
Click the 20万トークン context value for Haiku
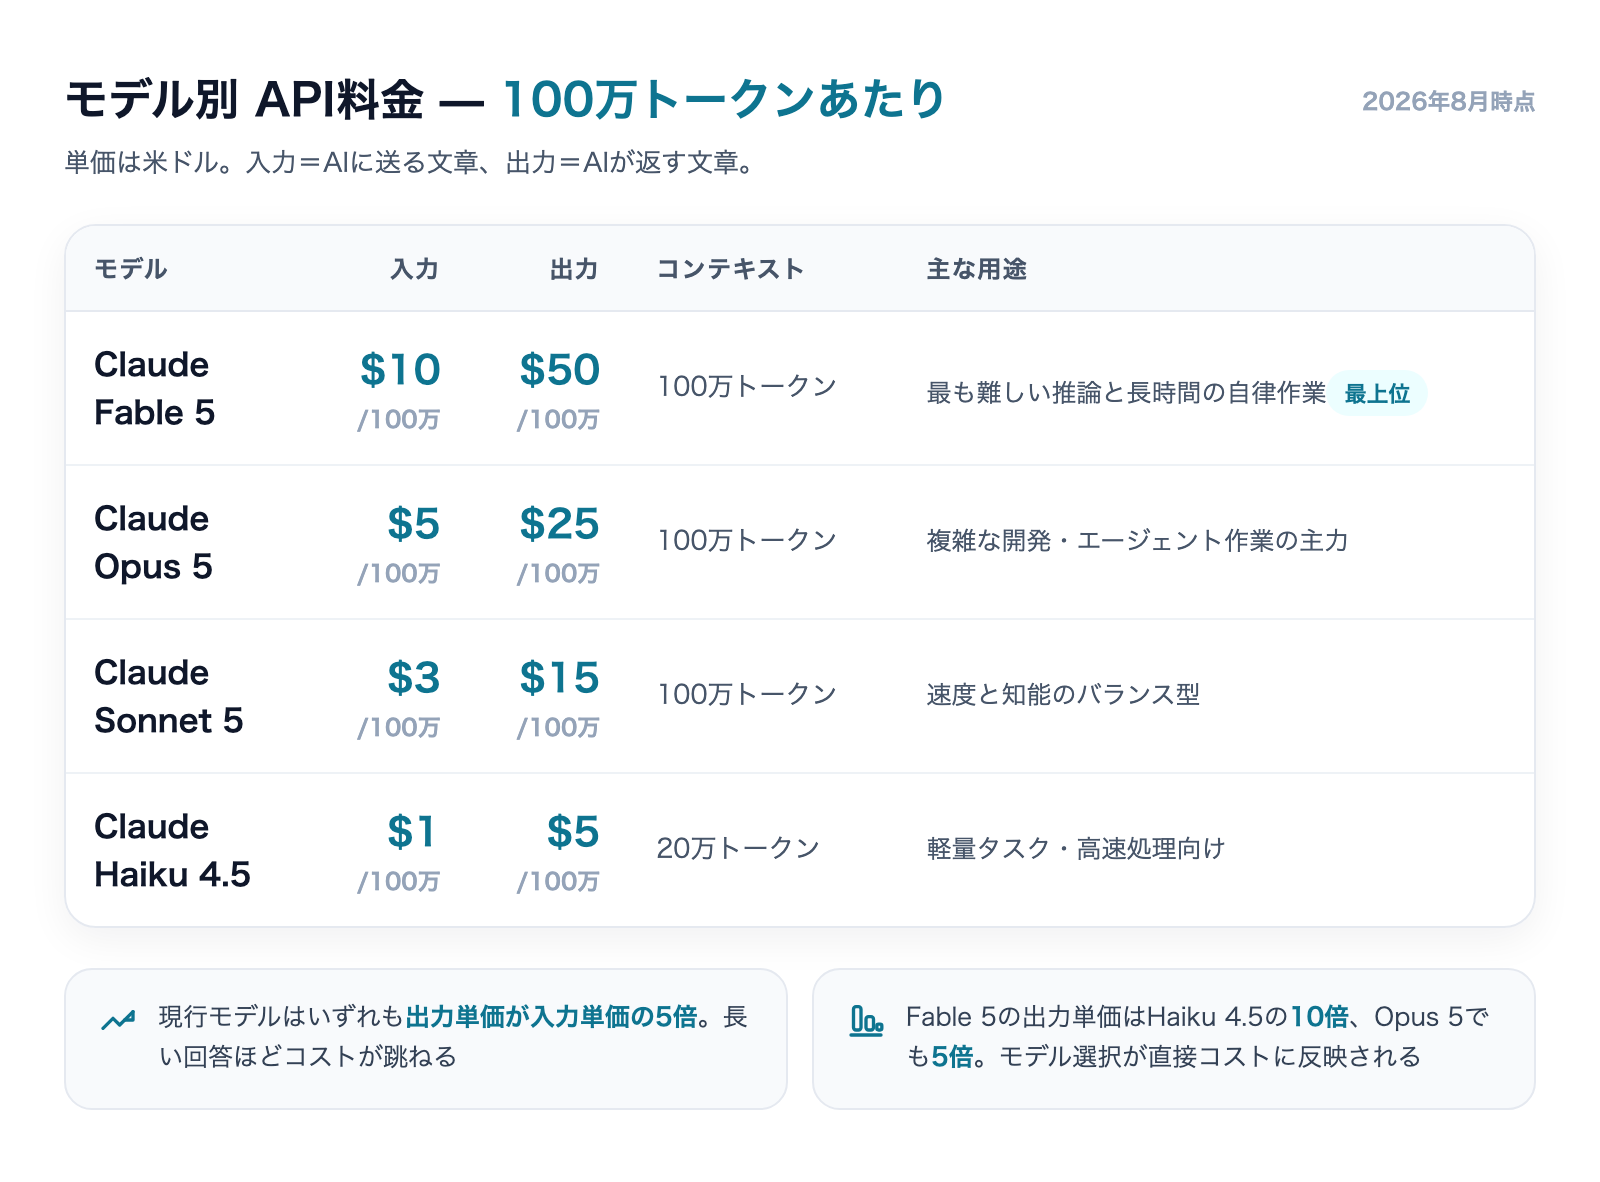[738, 848]
